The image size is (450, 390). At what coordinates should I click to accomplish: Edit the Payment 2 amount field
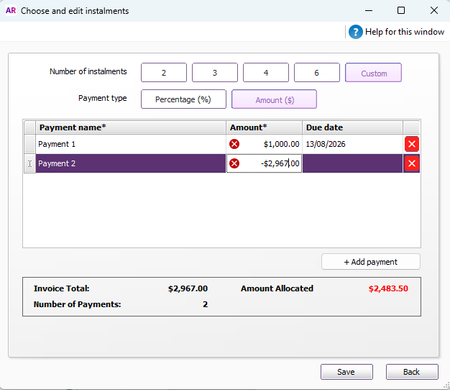click(x=264, y=163)
